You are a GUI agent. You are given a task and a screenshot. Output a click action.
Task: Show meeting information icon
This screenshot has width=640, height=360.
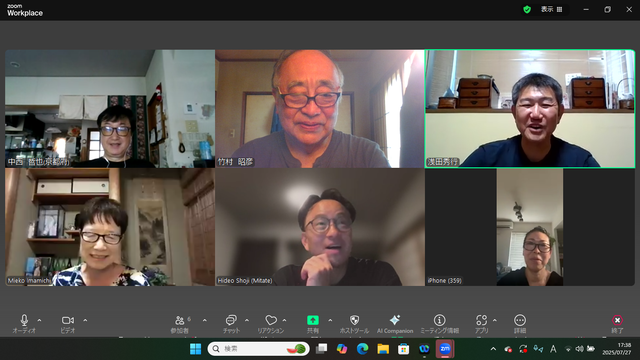[x=440, y=320]
